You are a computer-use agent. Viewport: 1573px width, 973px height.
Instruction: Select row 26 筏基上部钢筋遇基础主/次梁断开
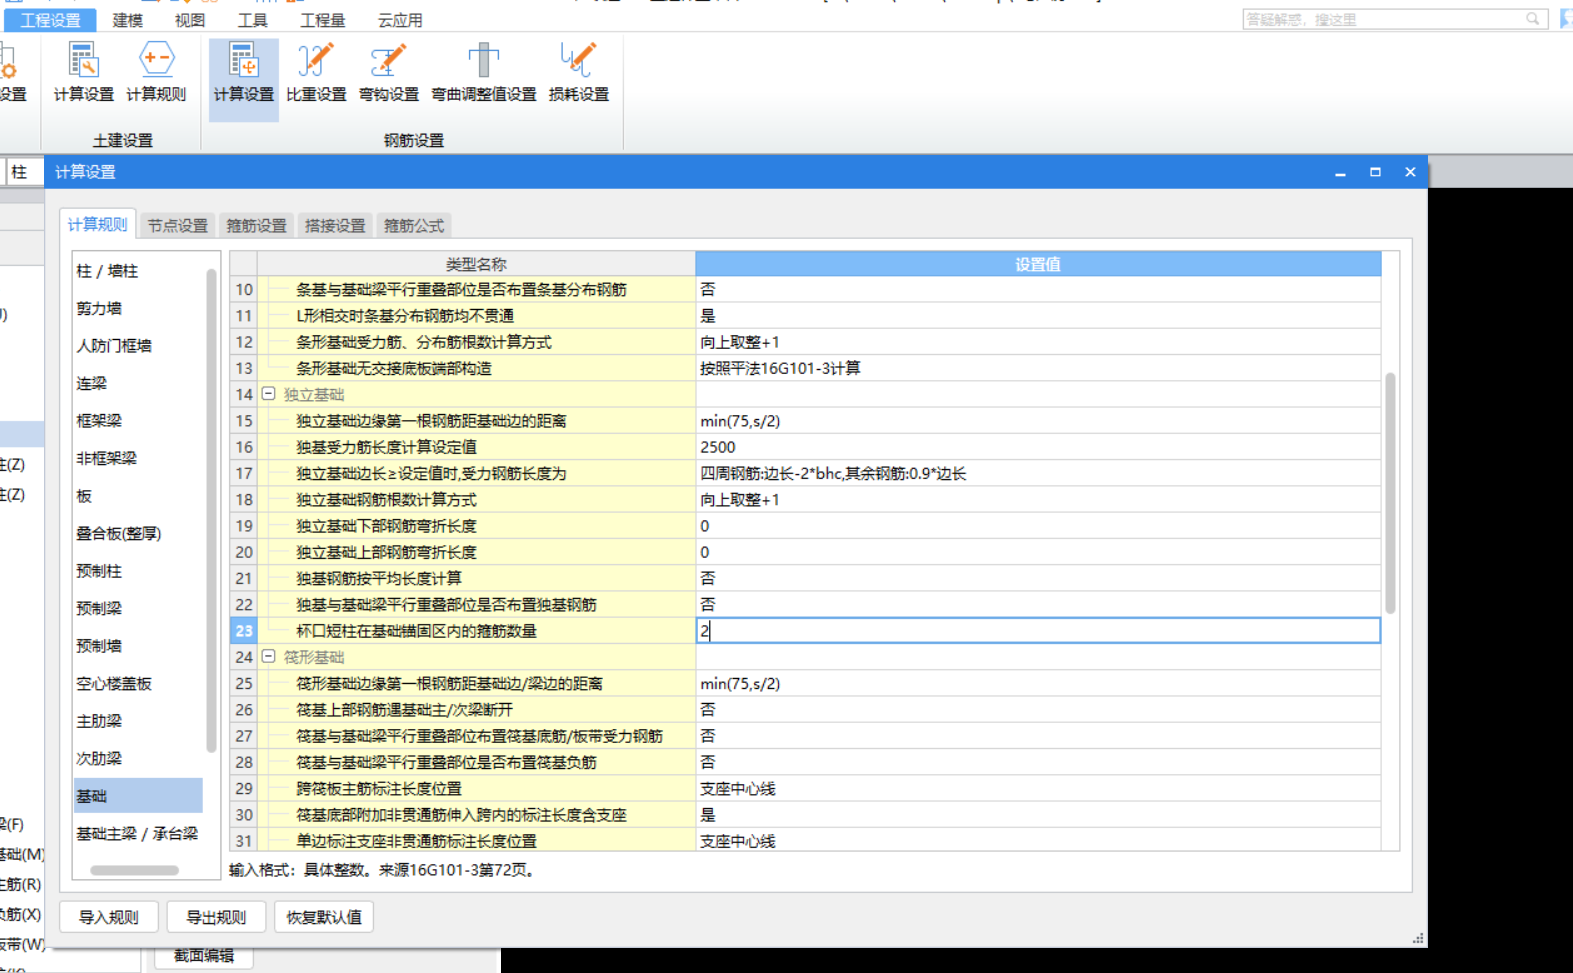pos(476,710)
